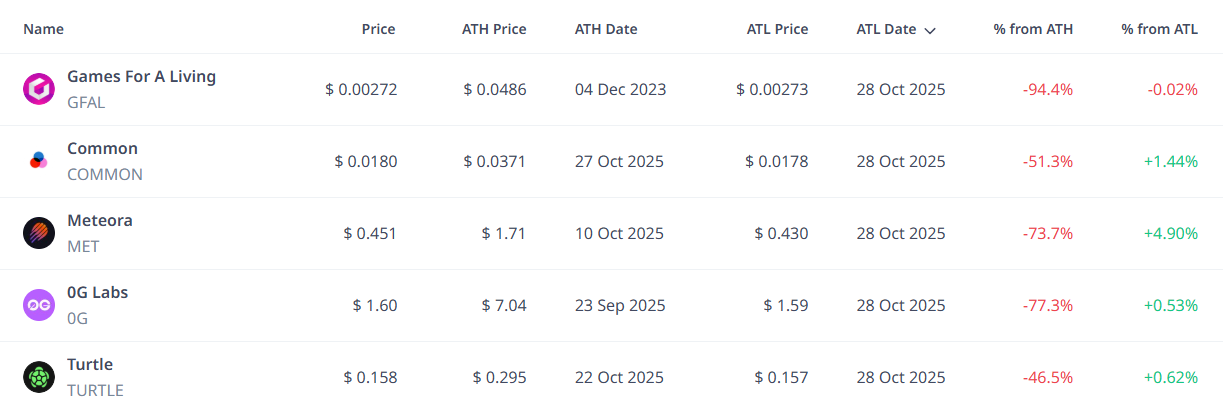Sort by ATL Price column header
1223x413 pixels.
[x=777, y=29]
